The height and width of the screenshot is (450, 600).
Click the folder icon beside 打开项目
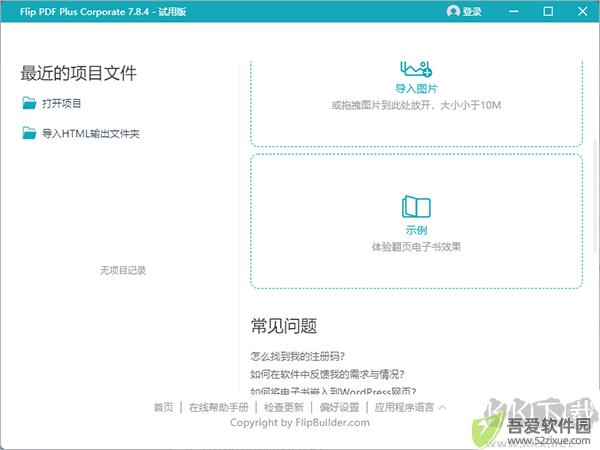point(29,103)
